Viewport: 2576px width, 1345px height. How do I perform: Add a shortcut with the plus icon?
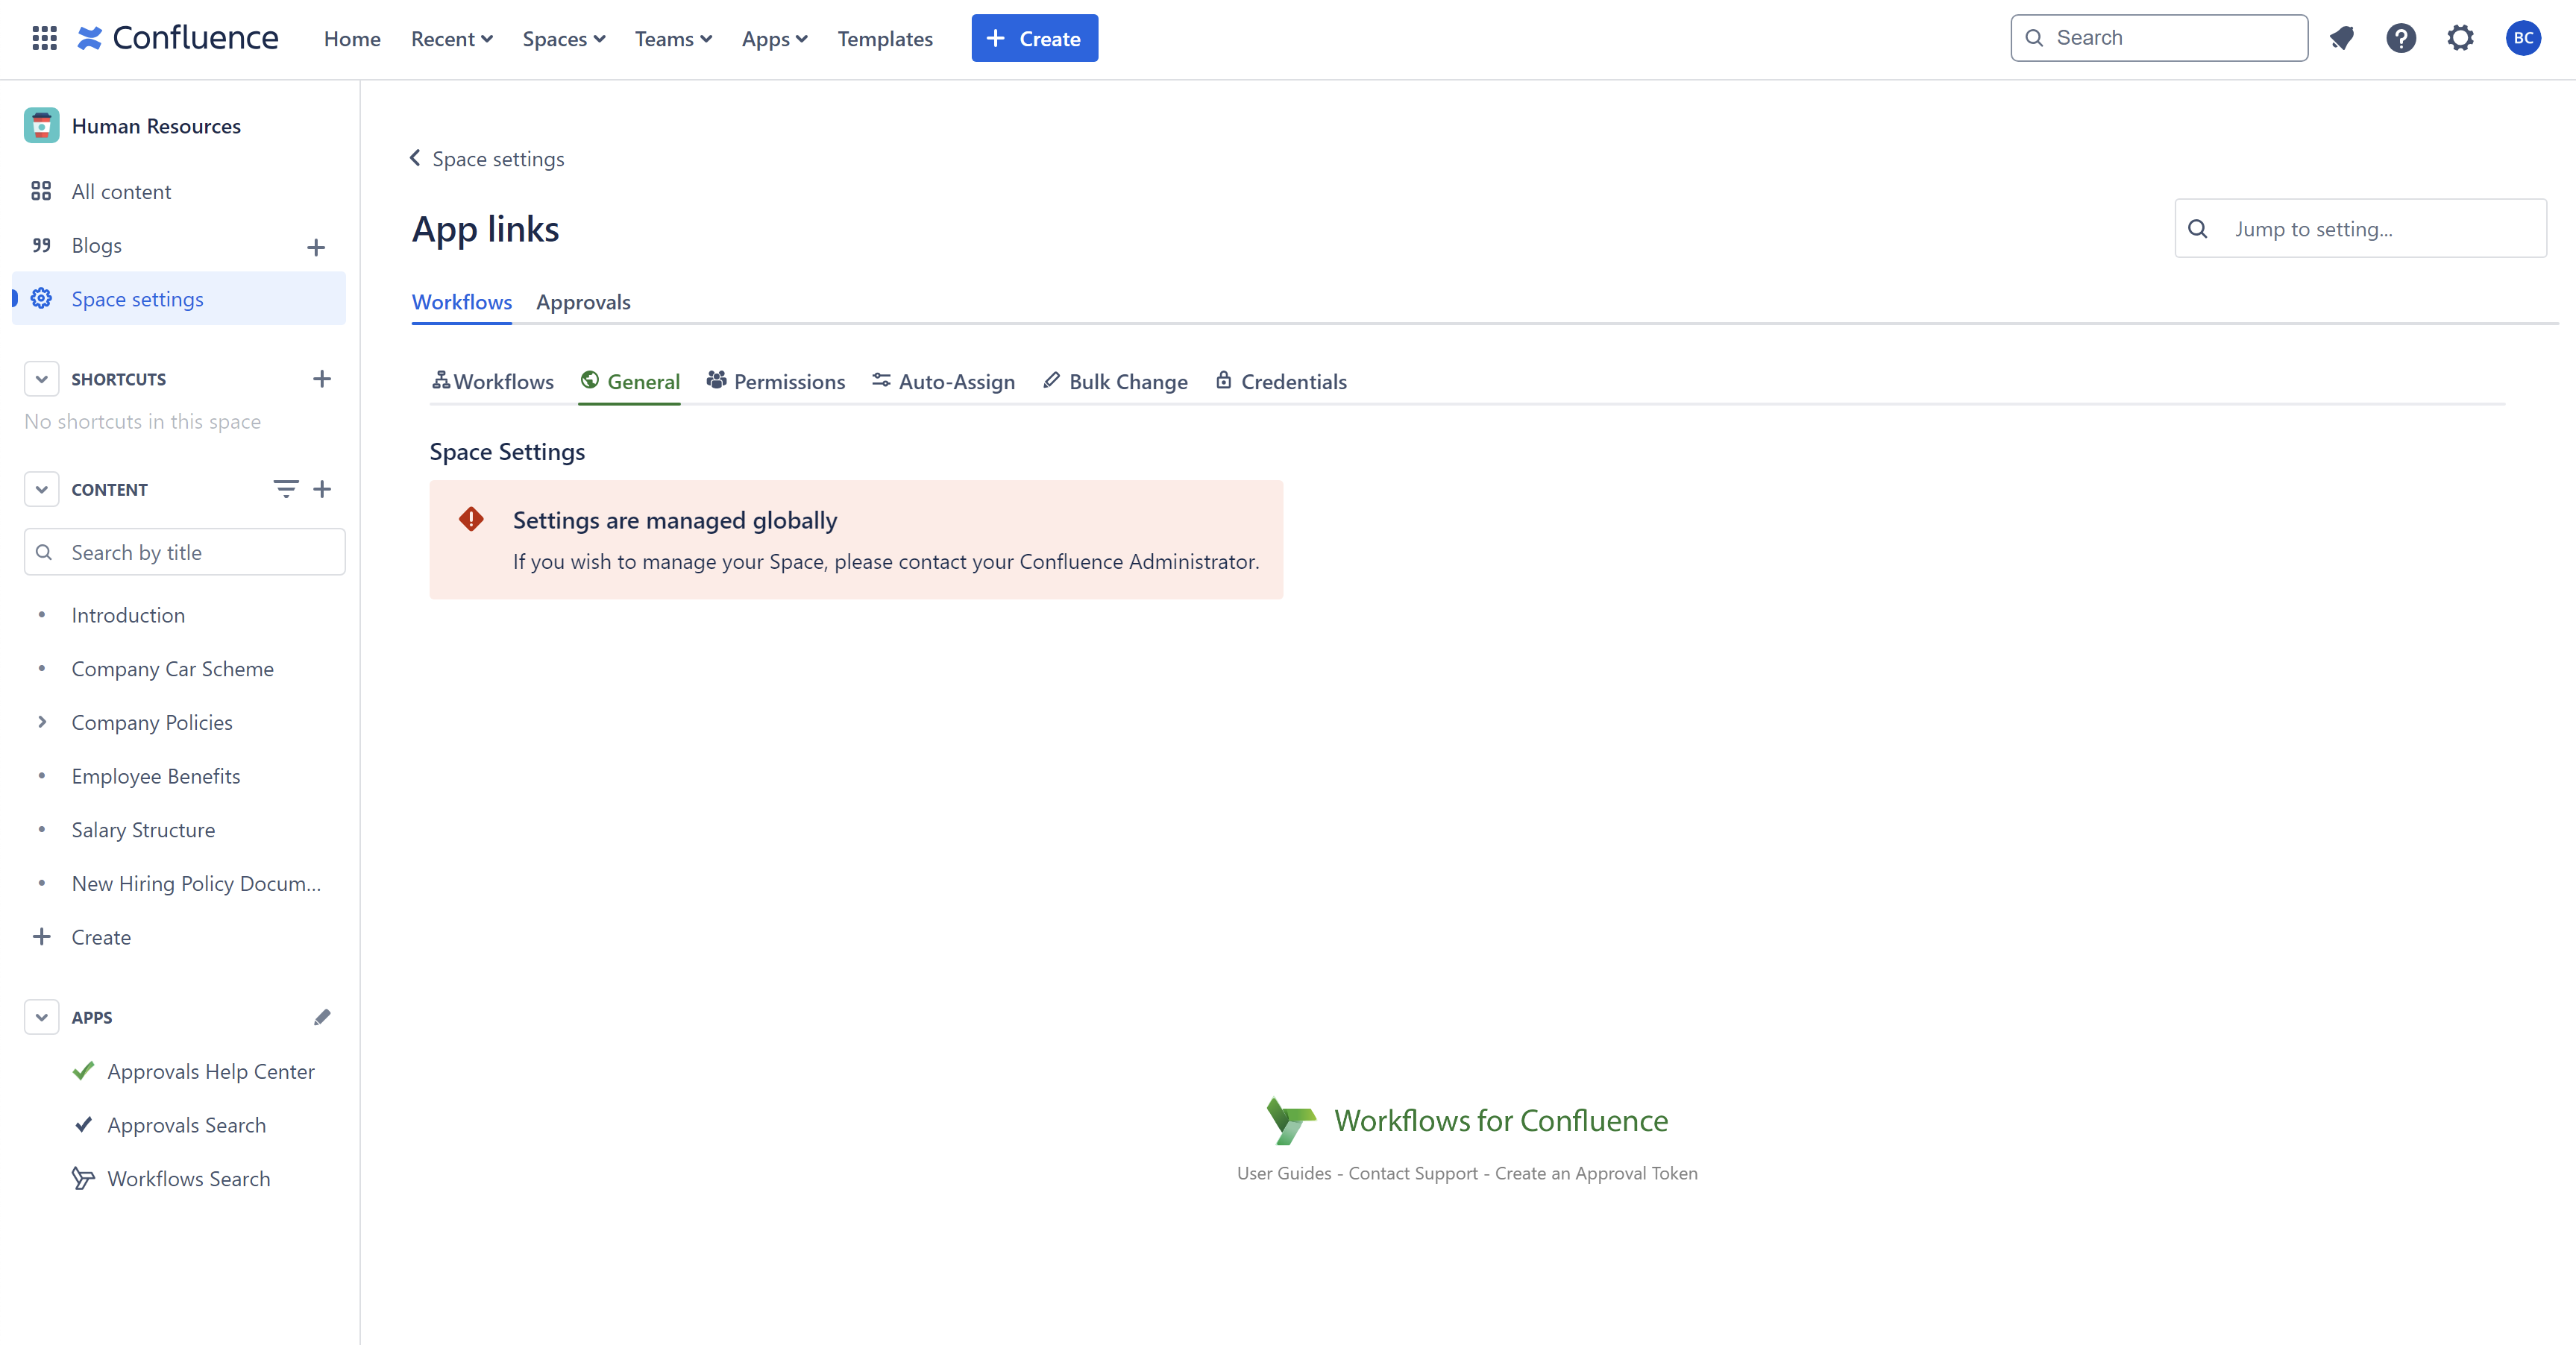coord(321,379)
